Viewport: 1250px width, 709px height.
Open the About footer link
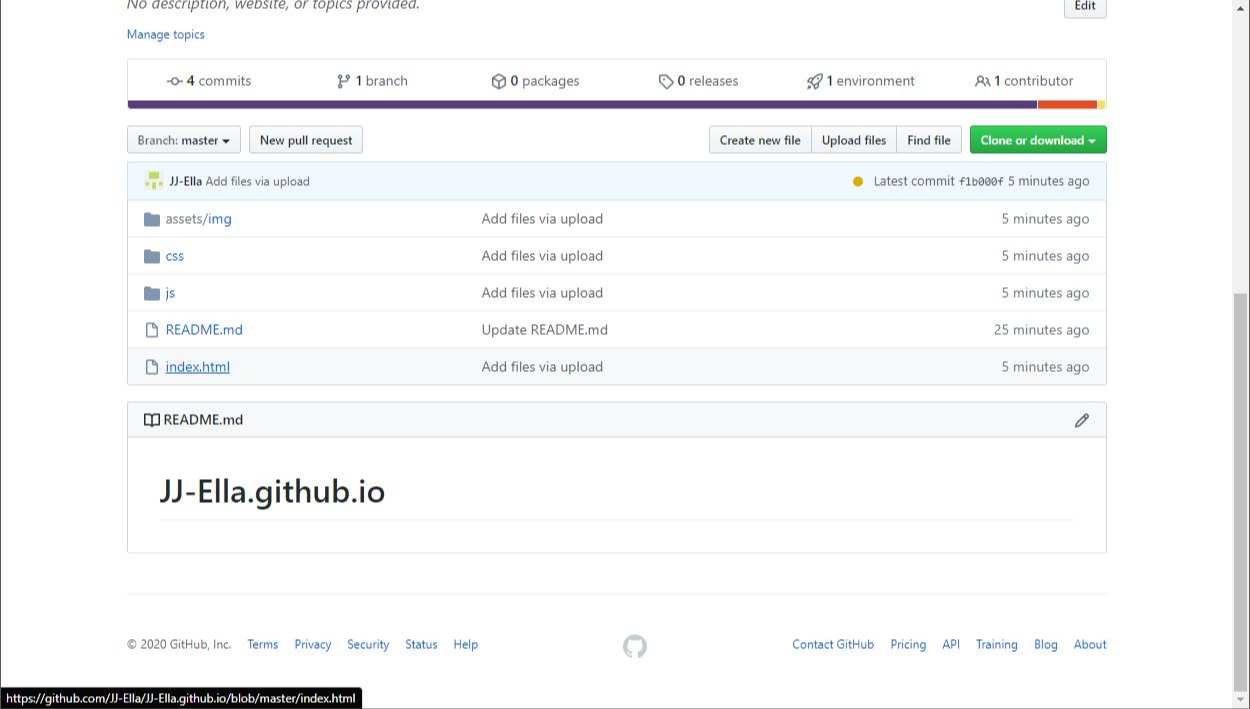coord(1090,645)
